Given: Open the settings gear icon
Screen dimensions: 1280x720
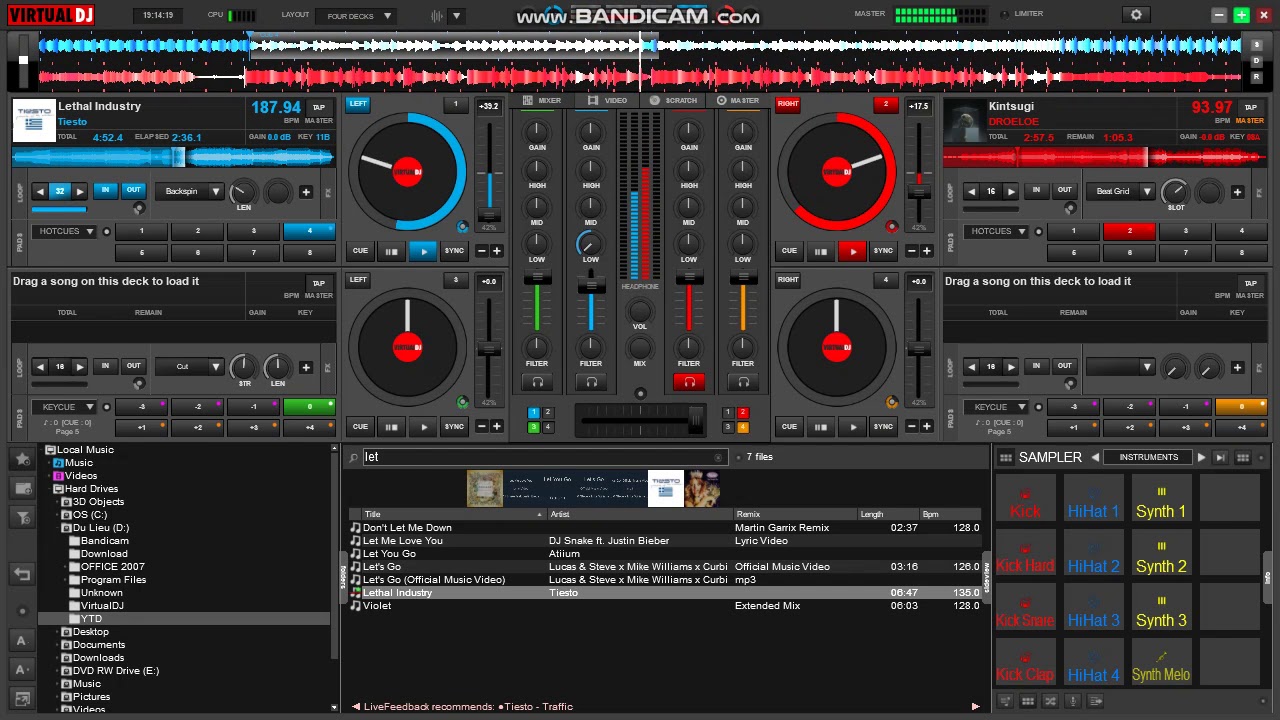Looking at the screenshot, I should (x=1136, y=15).
